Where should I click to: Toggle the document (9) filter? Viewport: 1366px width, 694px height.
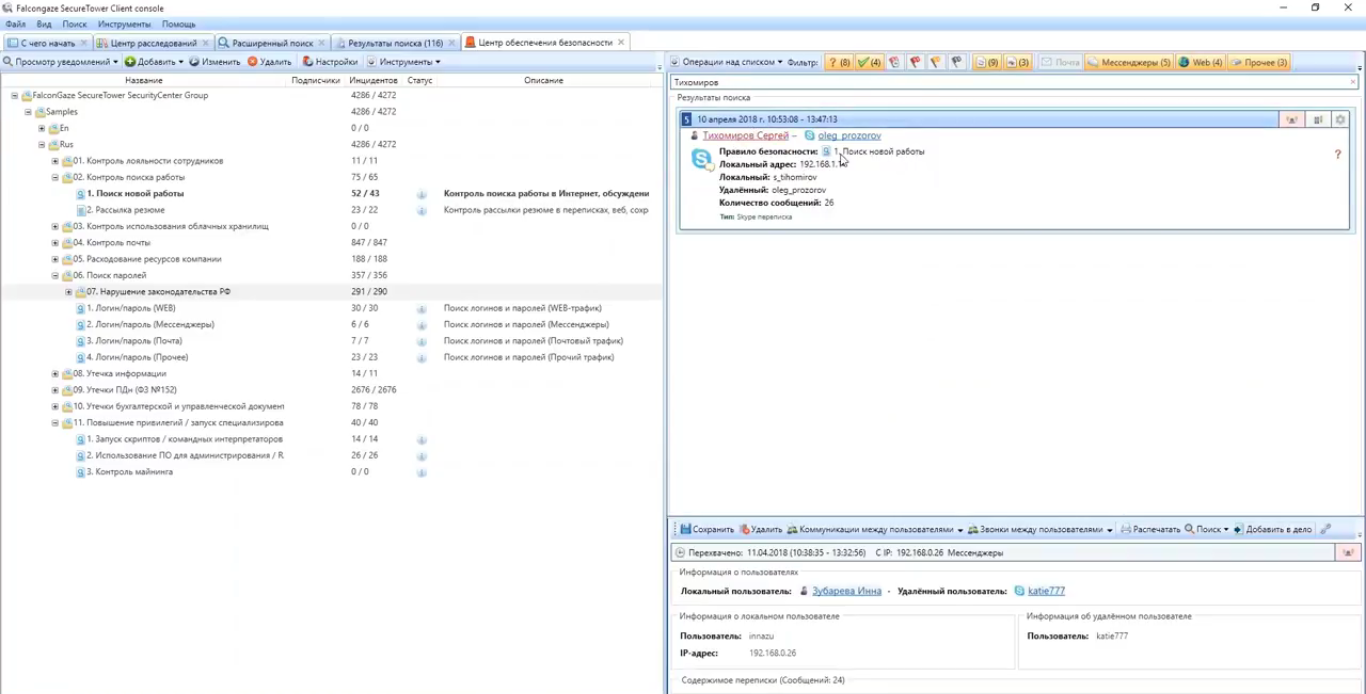987,62
